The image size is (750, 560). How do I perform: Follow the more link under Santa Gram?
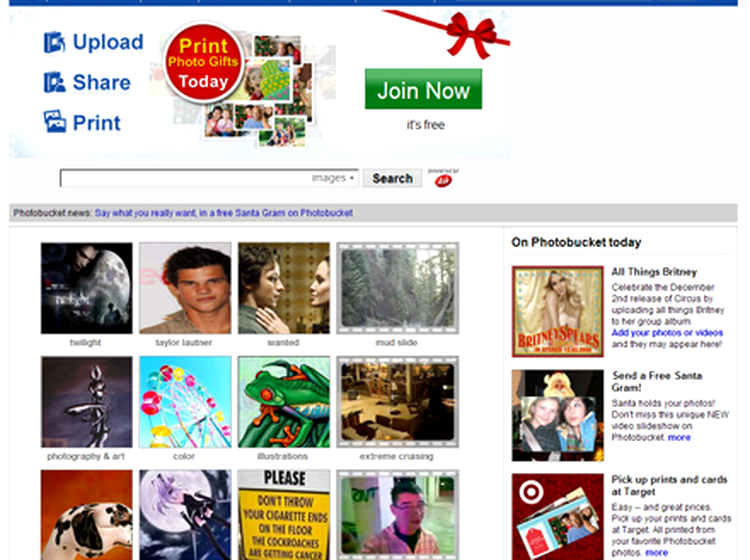679,438
